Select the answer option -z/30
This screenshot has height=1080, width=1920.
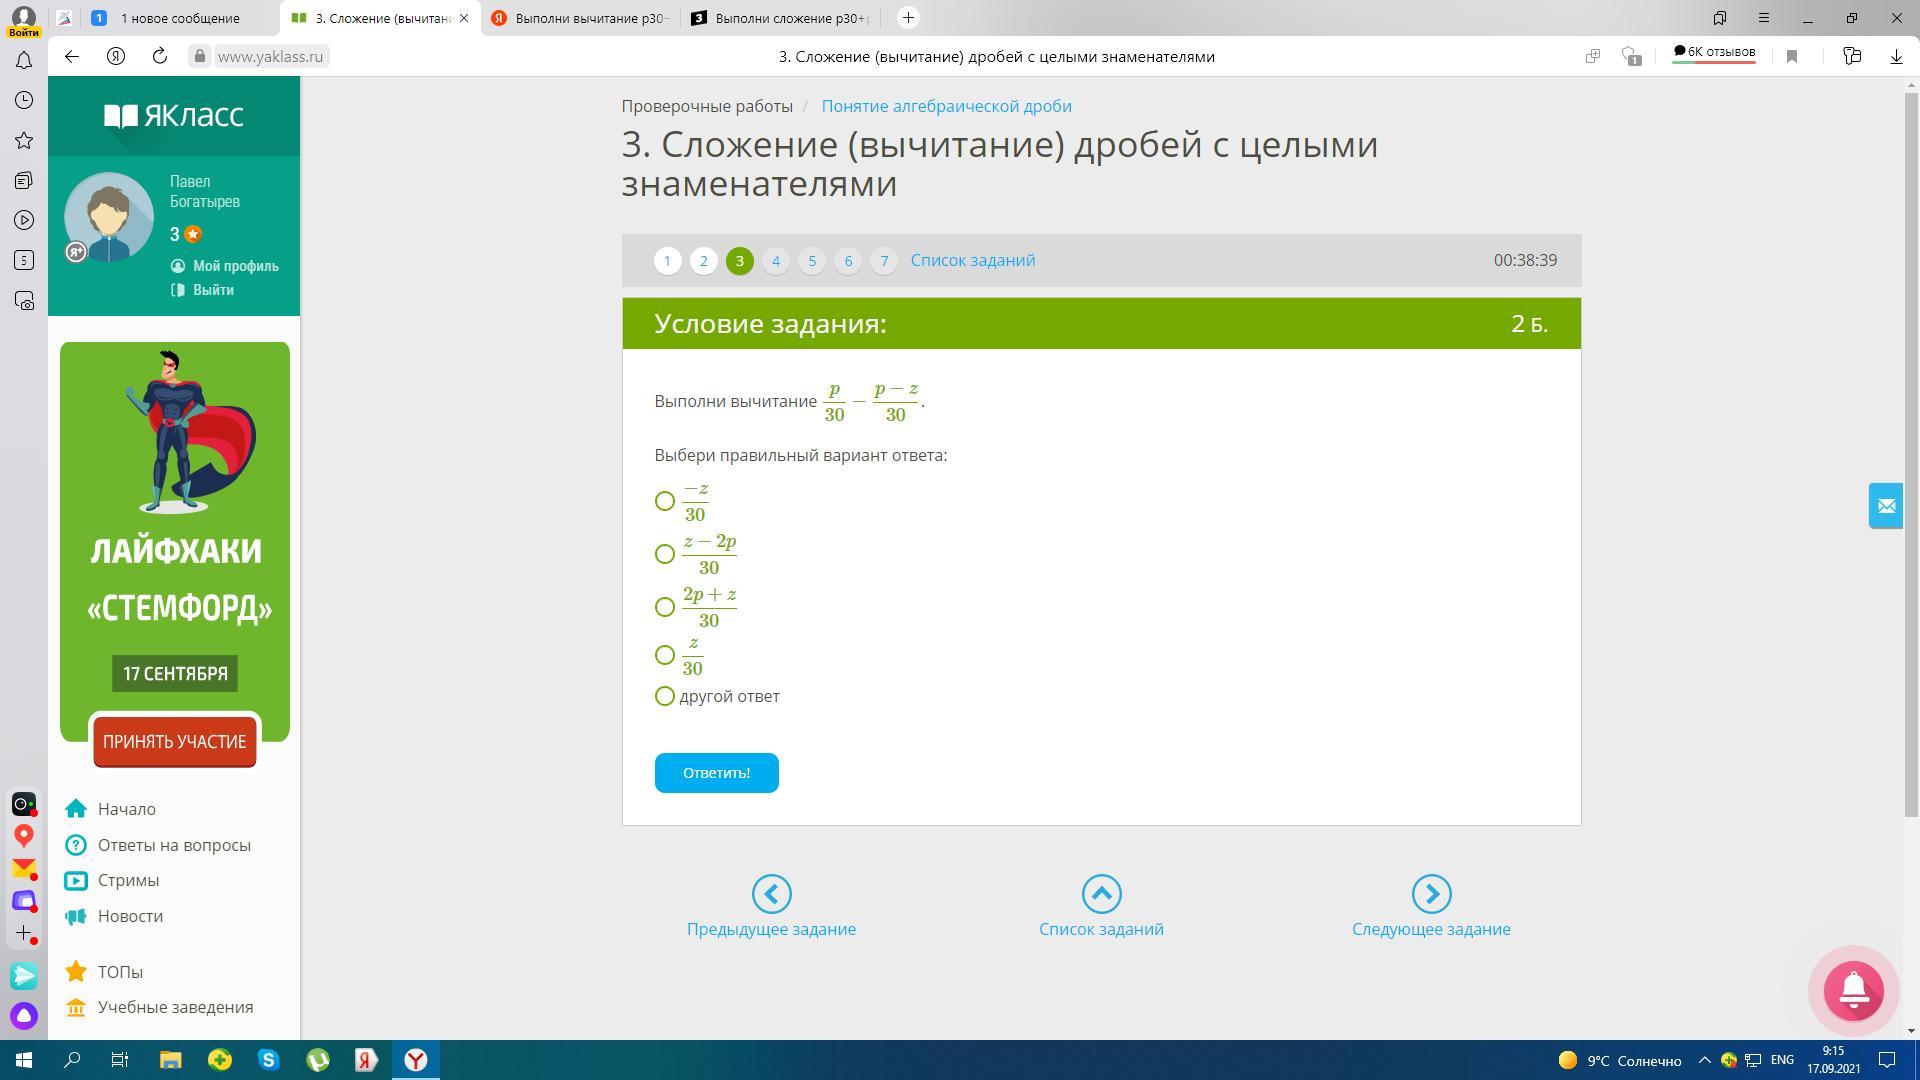665,501
